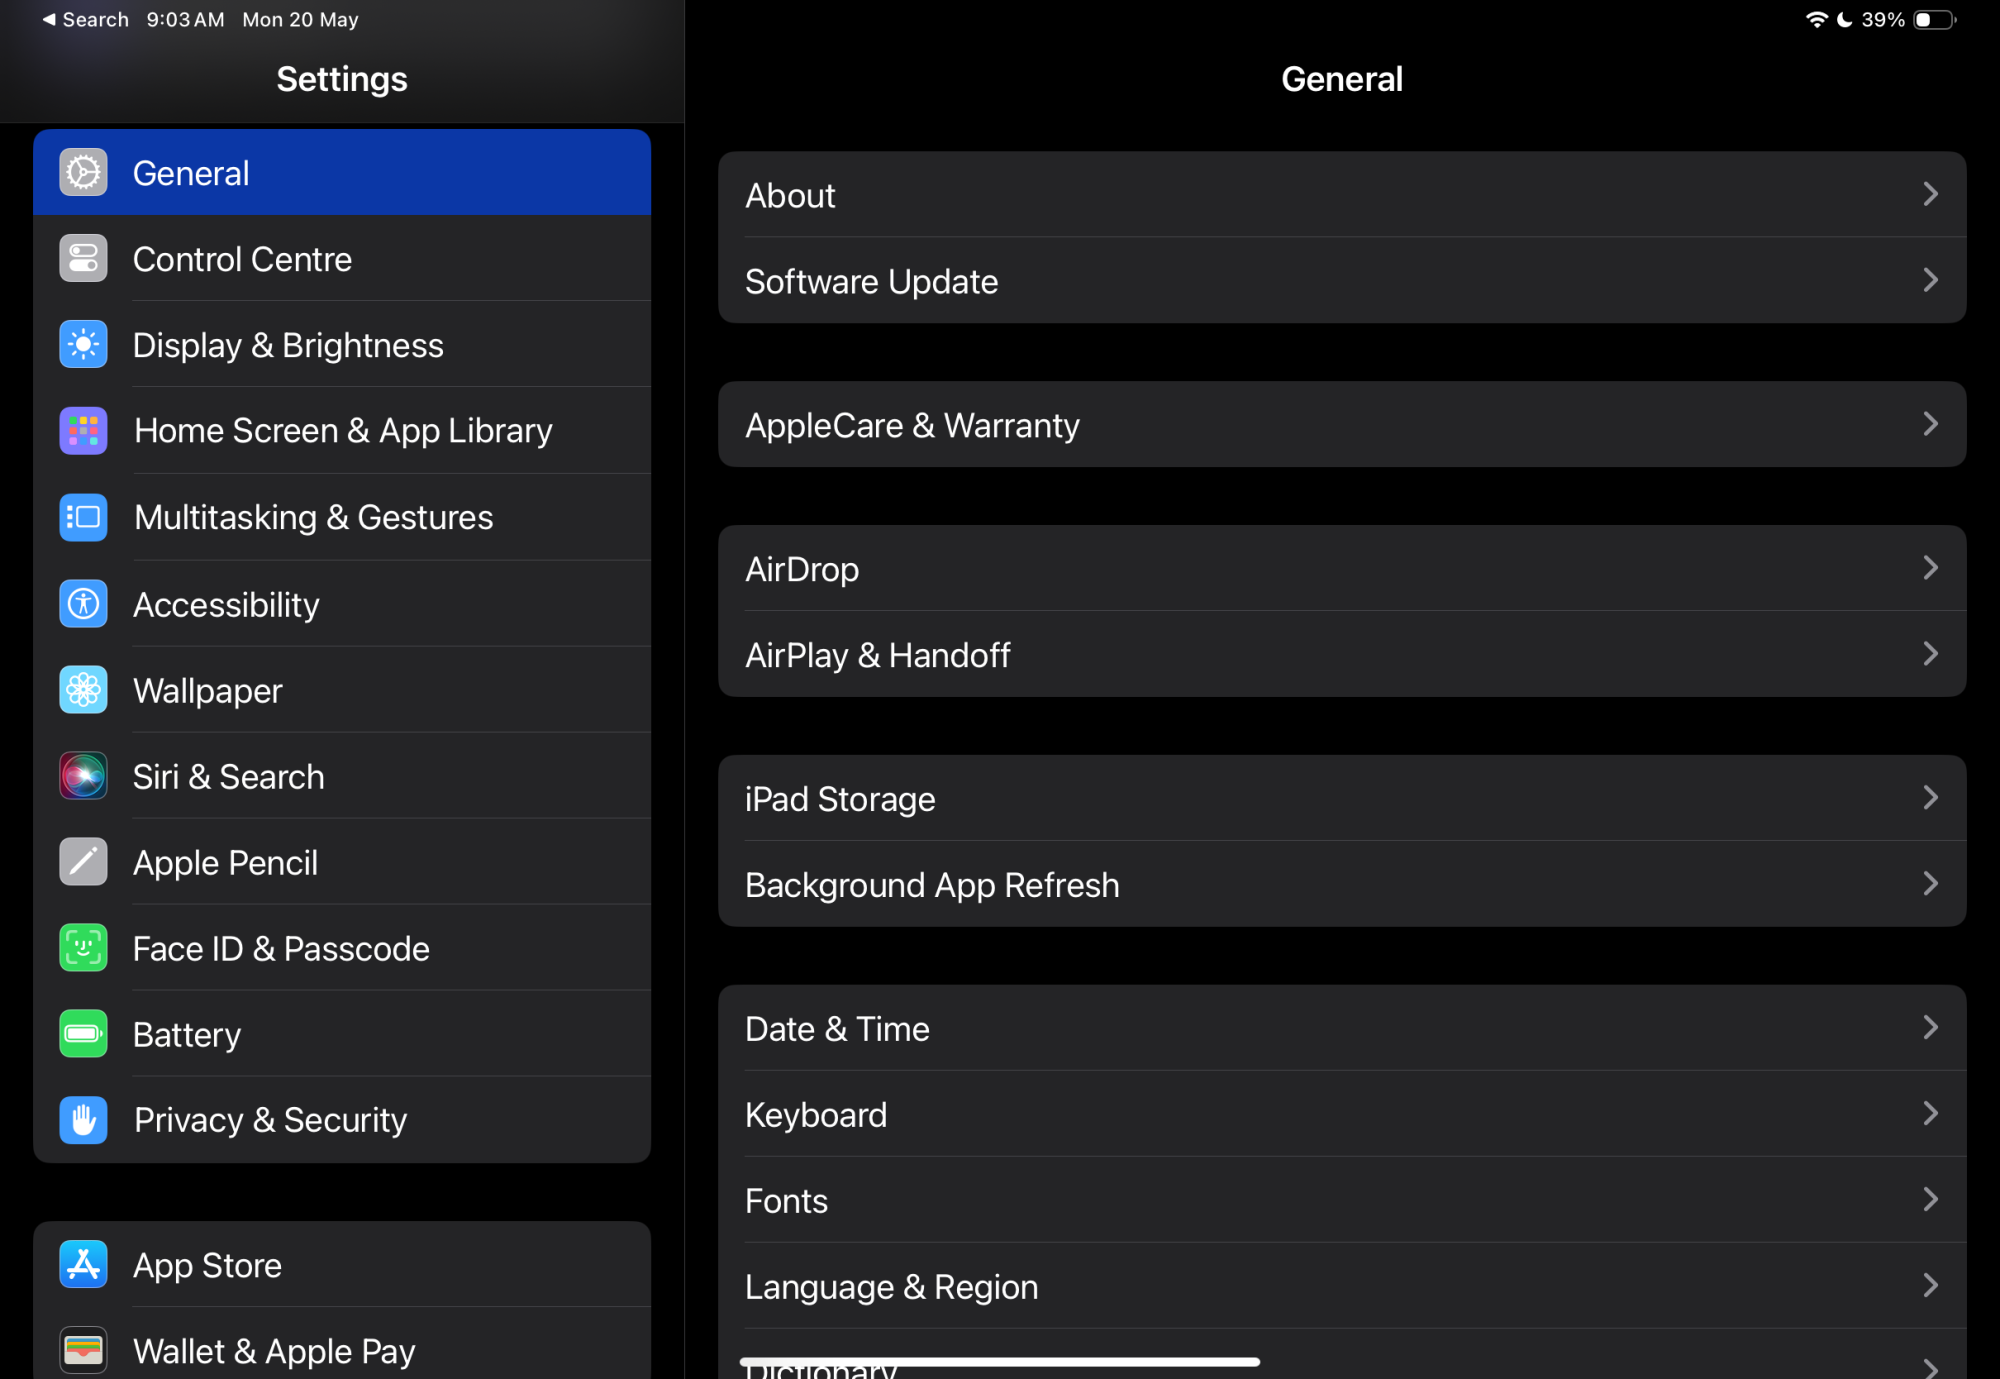This screenshot has height=1379, width=2000.
Task: Expand the AirPlay & Handoff chevron
Action: (1931, 654)
